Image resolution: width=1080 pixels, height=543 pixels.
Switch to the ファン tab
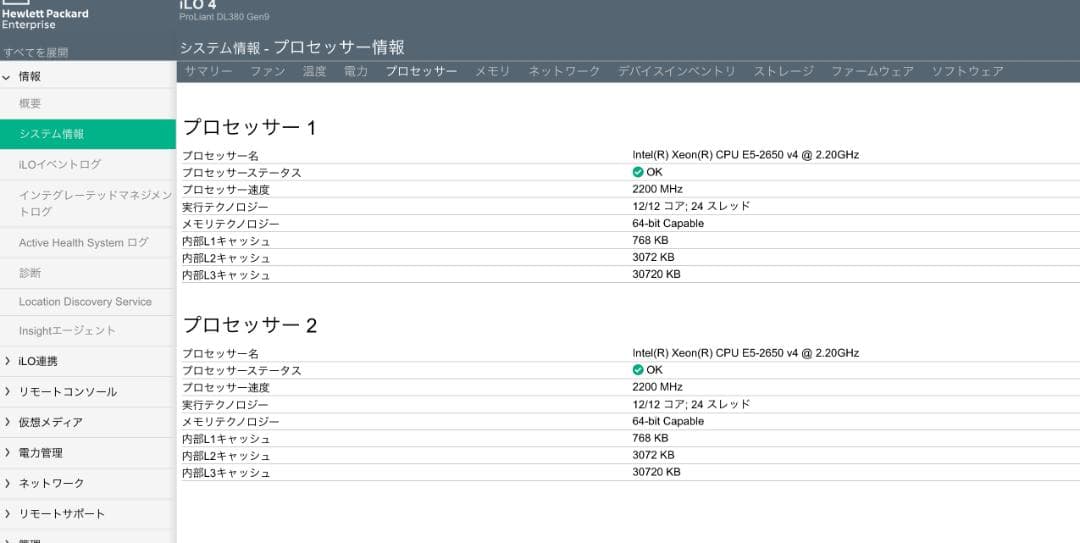[267, 71]
